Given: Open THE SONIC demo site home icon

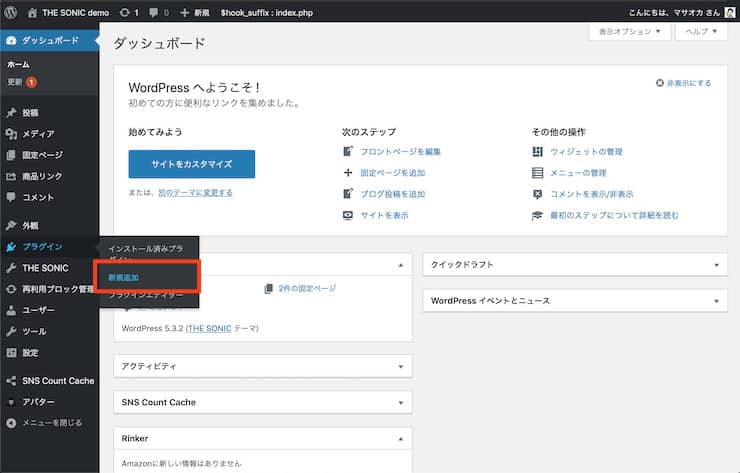Looking at the screenshot, I should click(32, 13).
